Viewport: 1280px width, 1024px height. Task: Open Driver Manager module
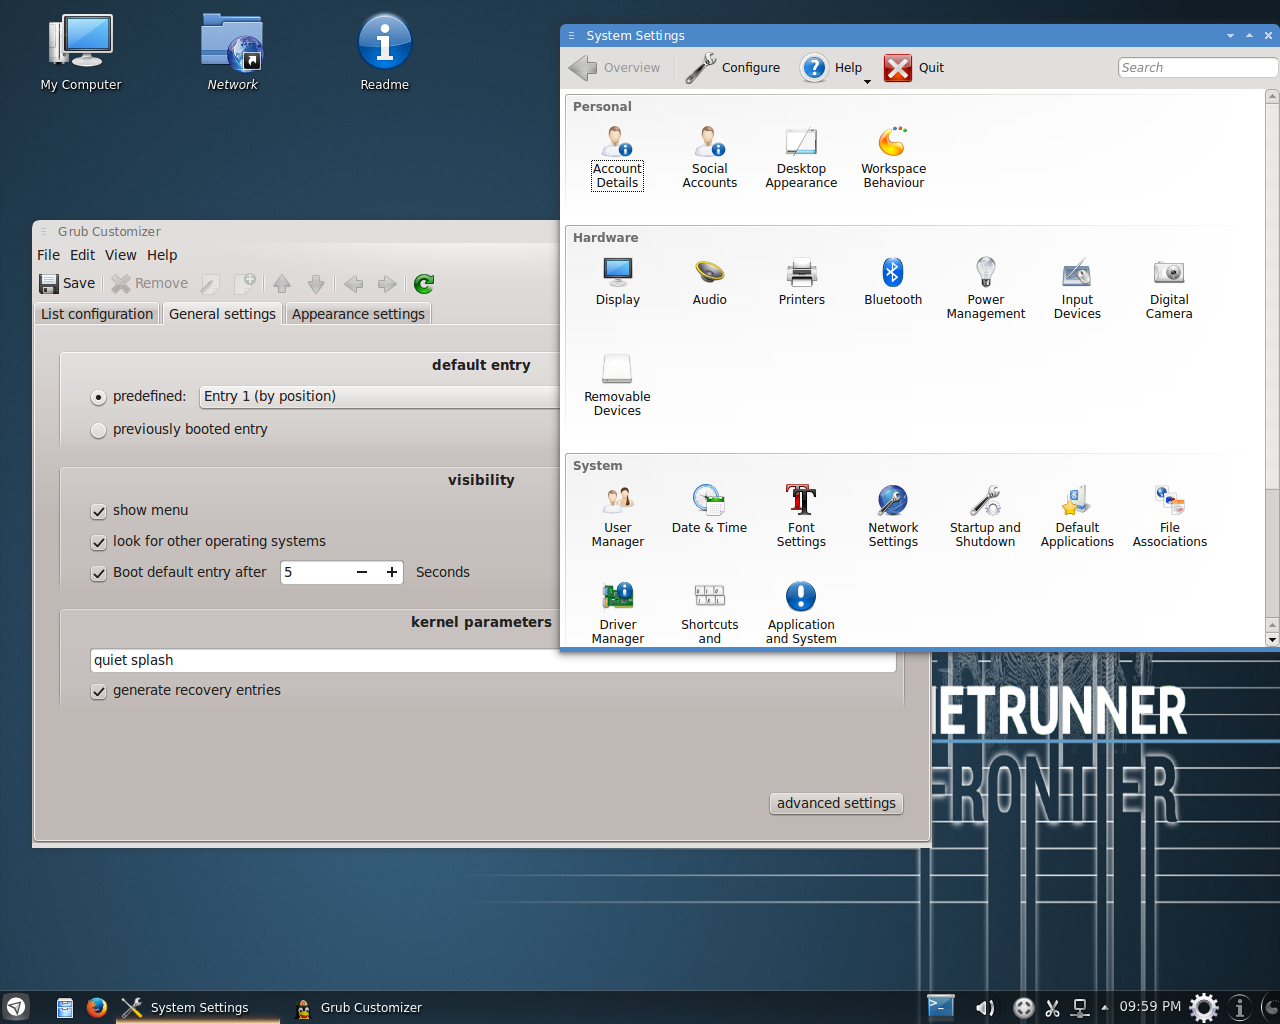click(617, 613)
